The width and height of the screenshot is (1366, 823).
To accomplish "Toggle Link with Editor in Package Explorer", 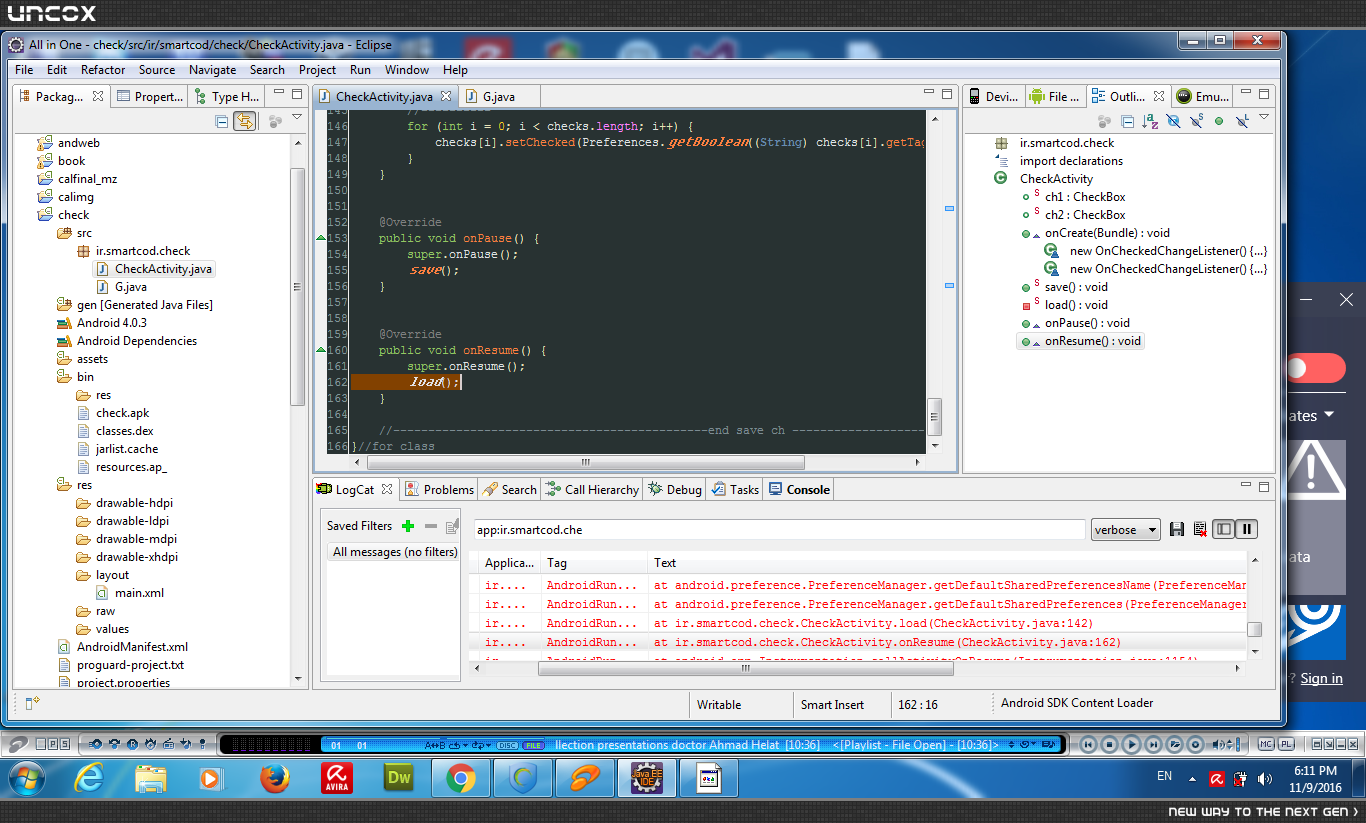I will (244, 121).
